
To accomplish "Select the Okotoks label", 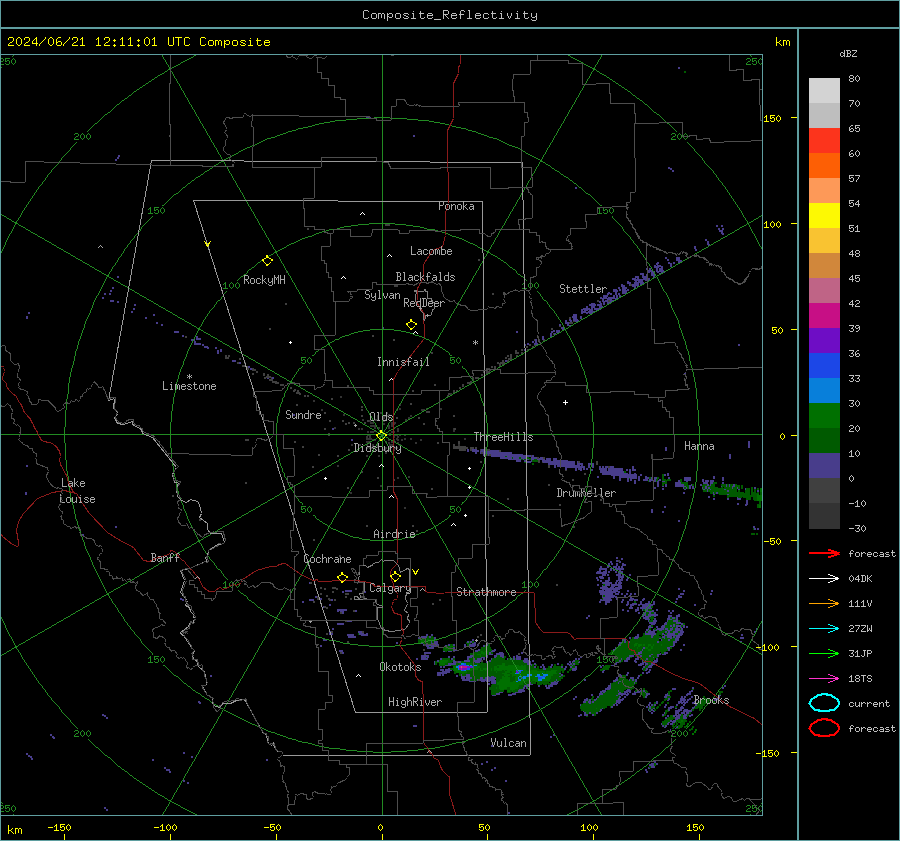I will pos(400,666).
